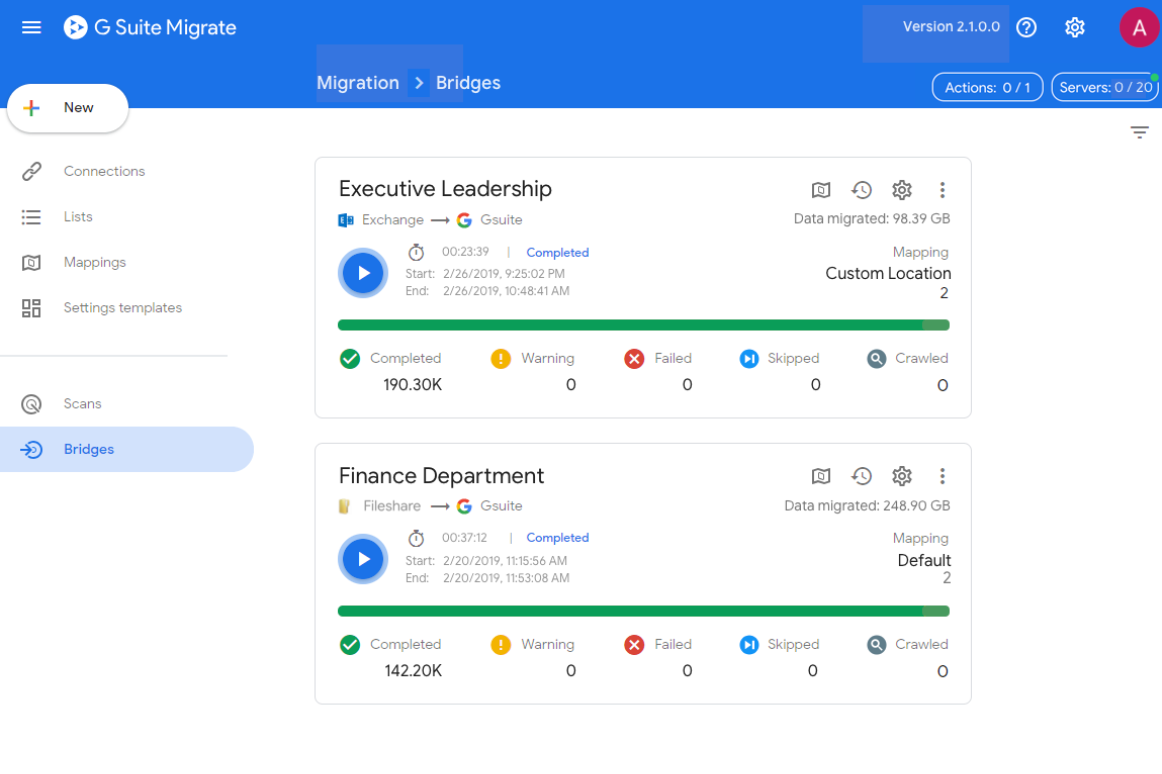Viewport: 1162px width, 774px height.
Task: Click 142.20K completed count
Action: 414,671
